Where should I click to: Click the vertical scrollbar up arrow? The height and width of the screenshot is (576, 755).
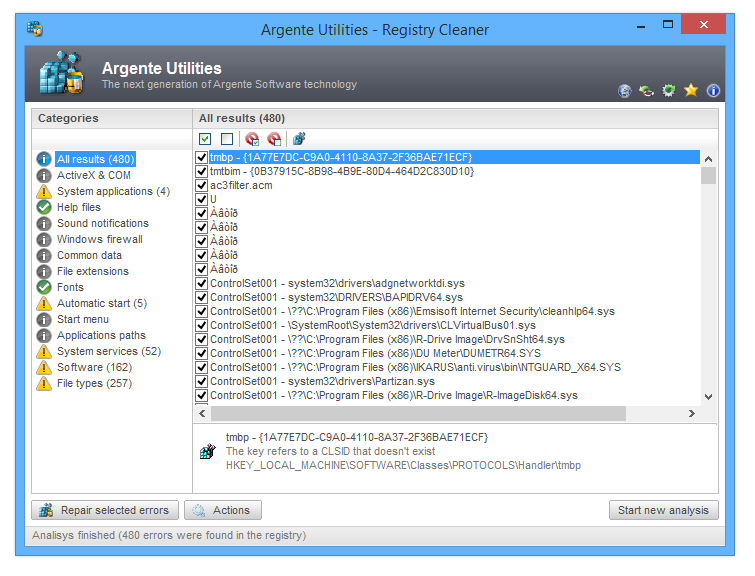[x=708, y=159]
